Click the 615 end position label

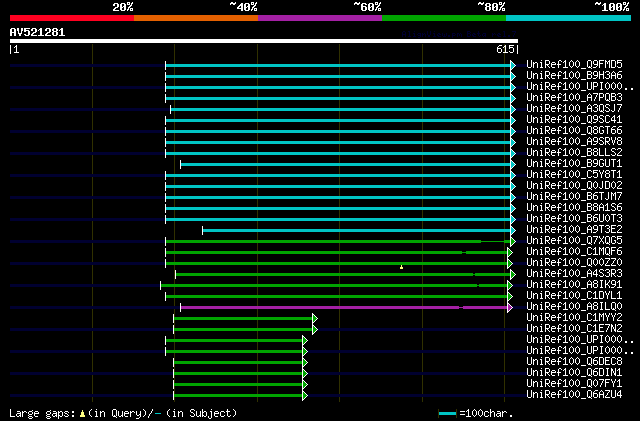pyautogui.click(x=505, y=49)
